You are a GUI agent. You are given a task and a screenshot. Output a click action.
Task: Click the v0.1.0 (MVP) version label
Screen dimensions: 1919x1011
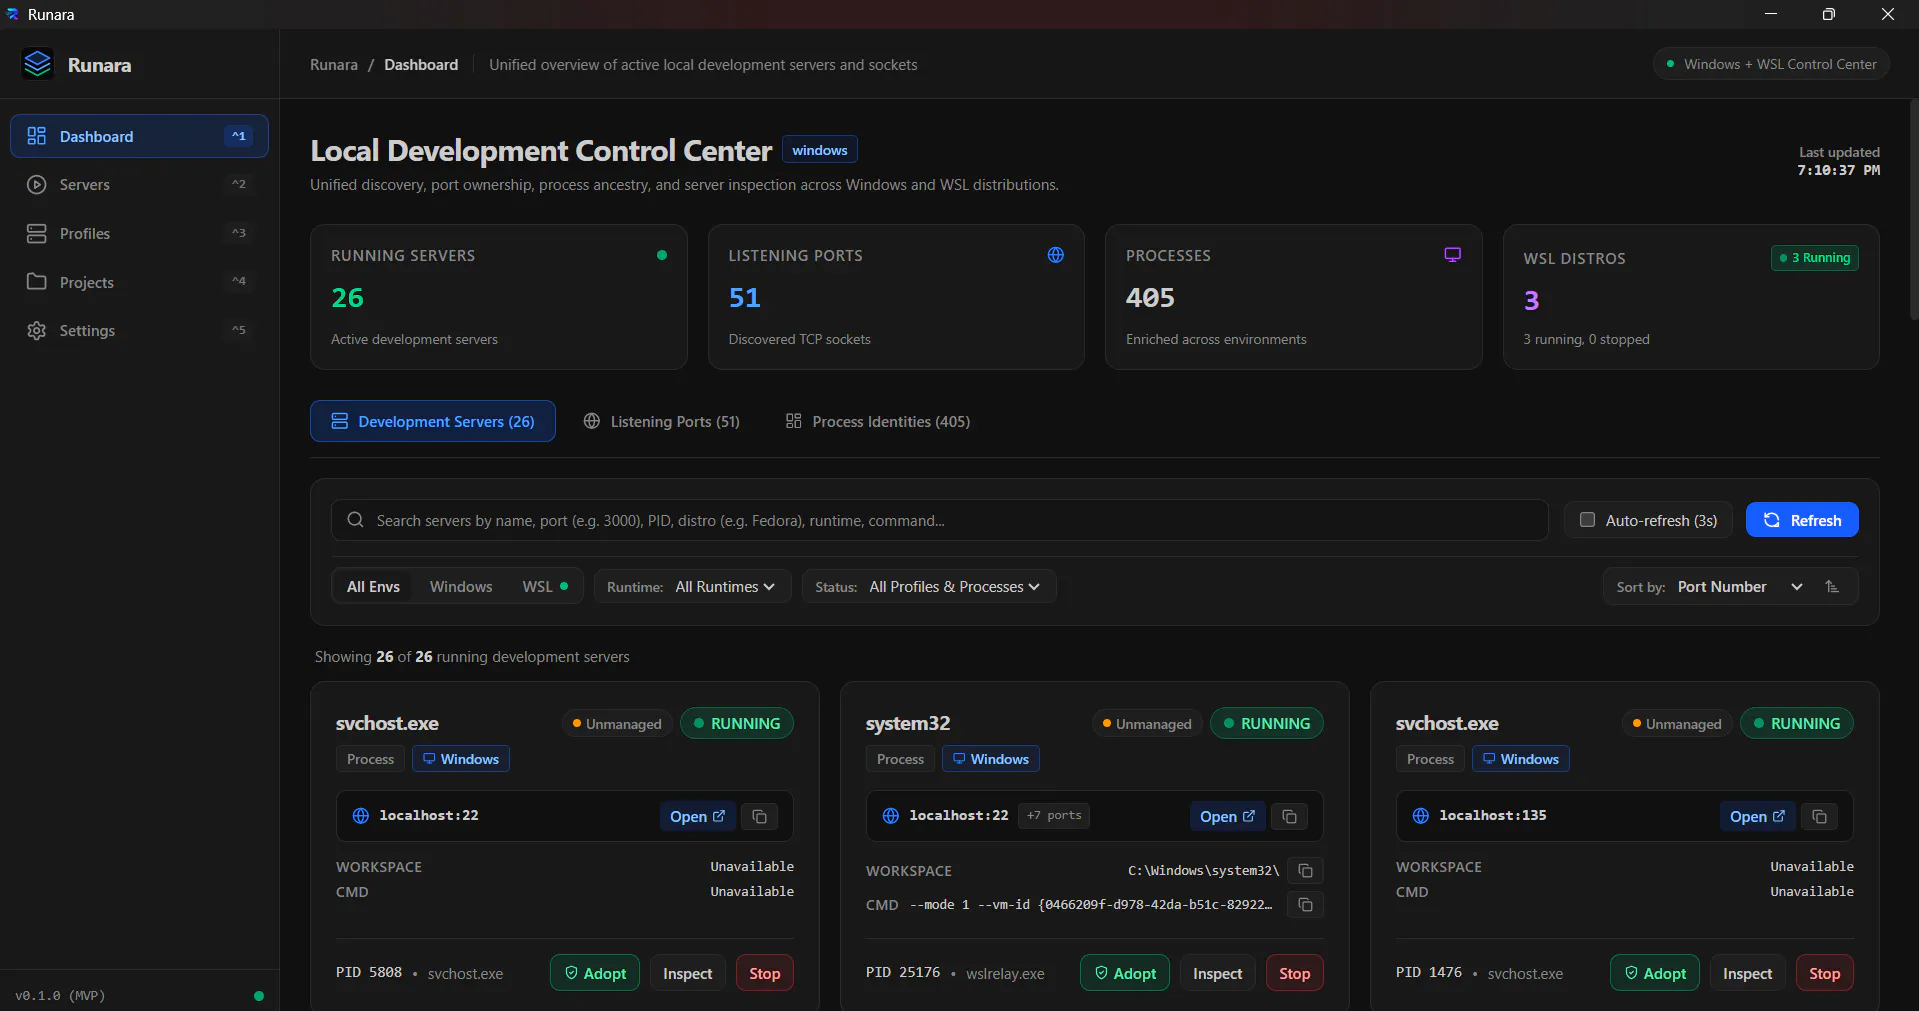click(60, 996)
